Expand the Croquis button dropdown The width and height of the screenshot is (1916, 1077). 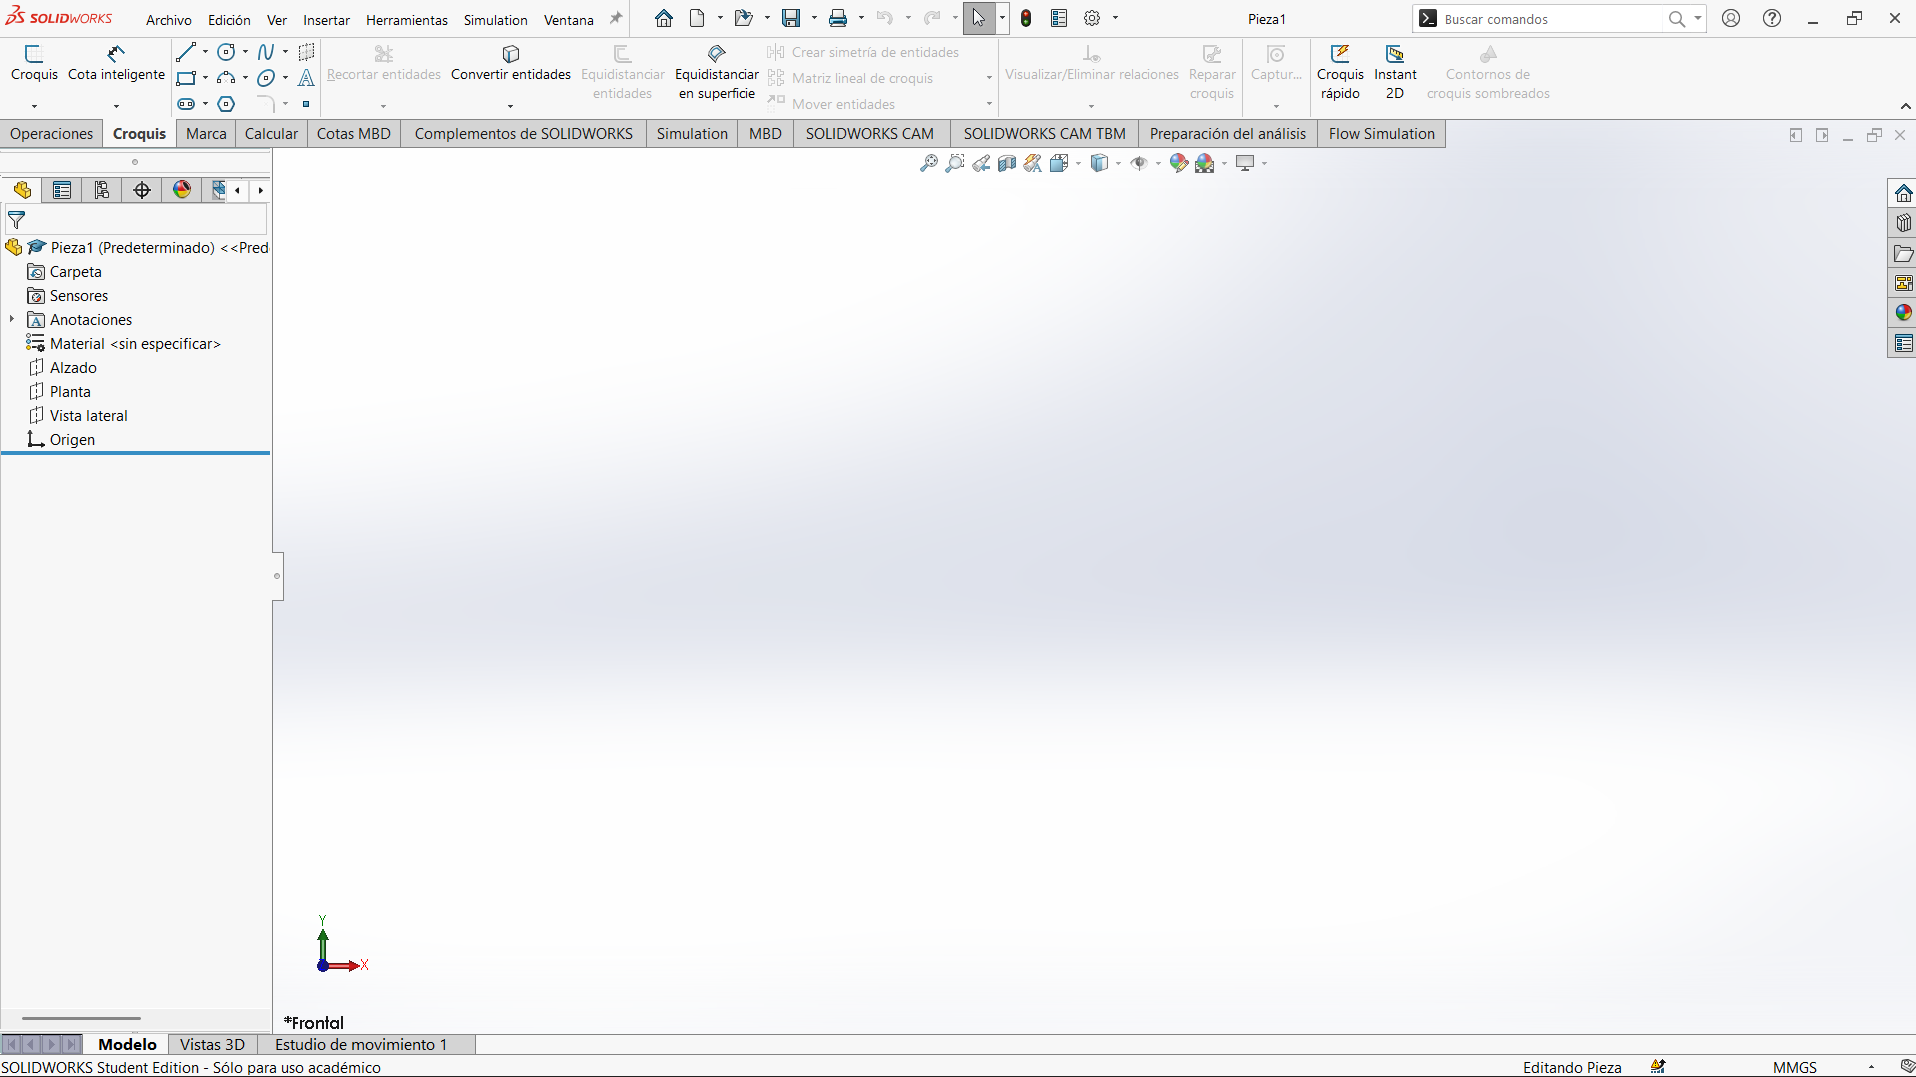click(34, 106)
